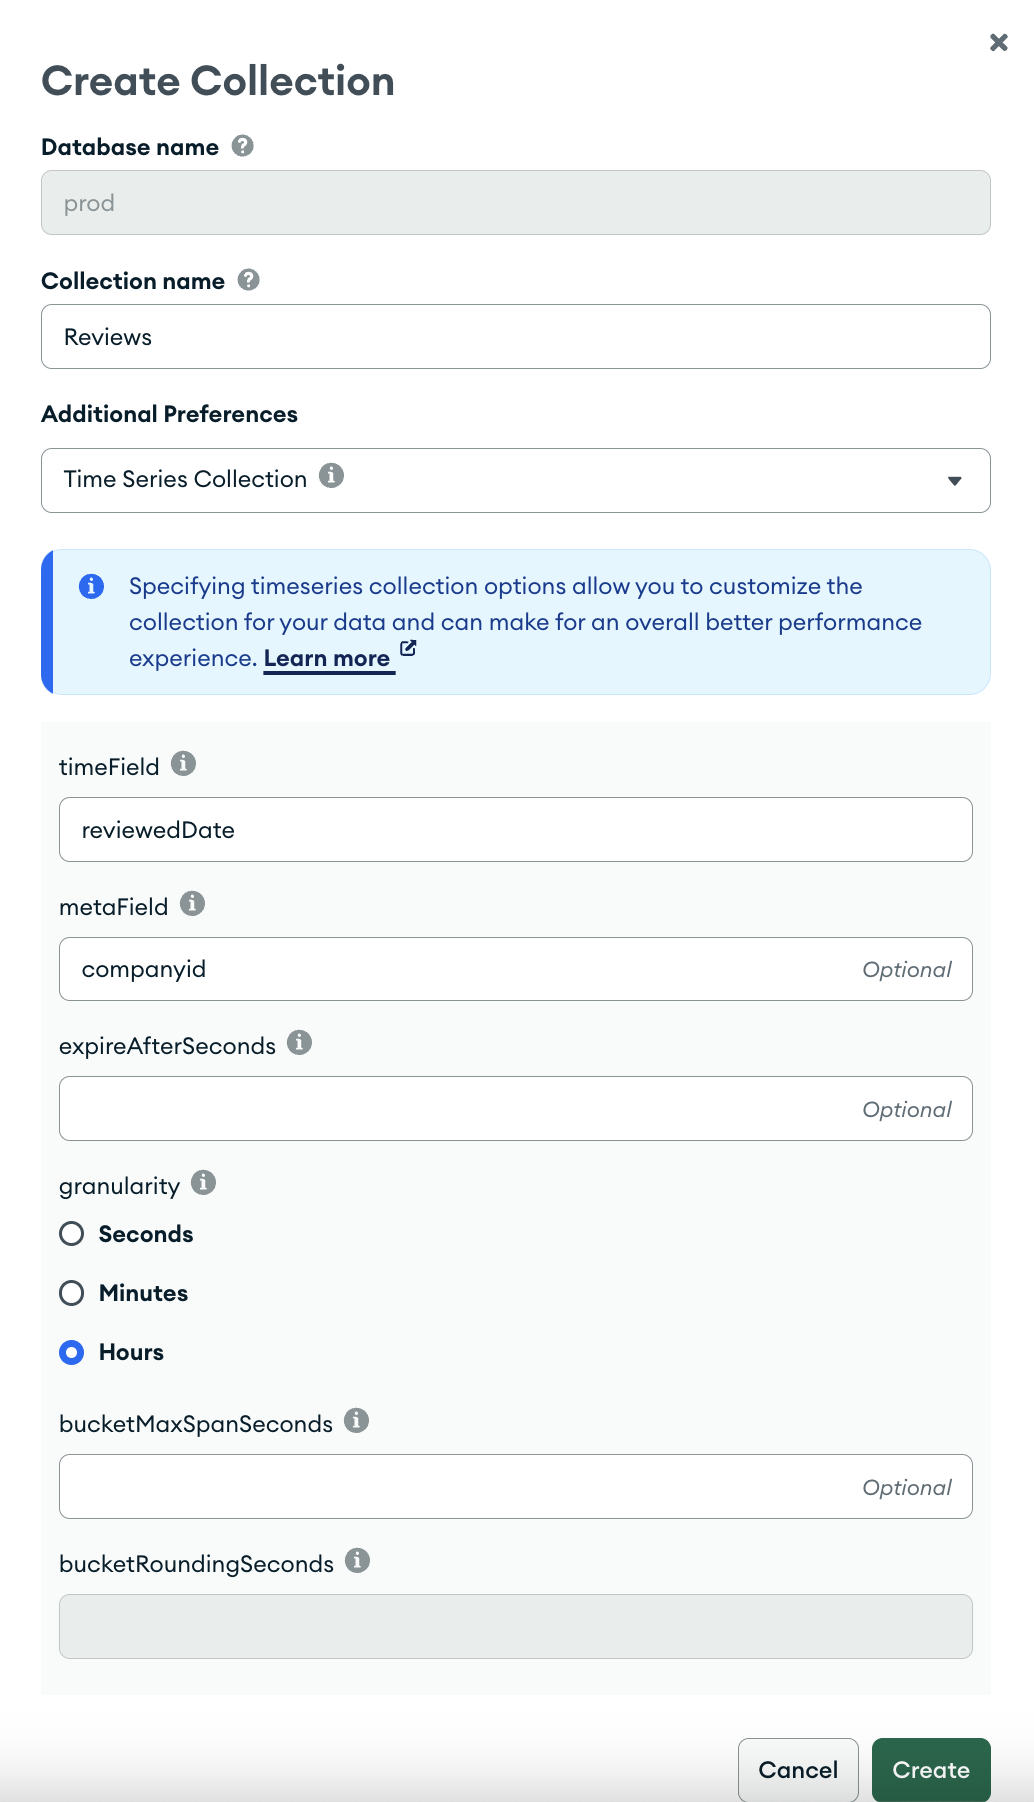Open the Learn more external link
The image size is (1034, 1802).
click(x=327, y=658)
